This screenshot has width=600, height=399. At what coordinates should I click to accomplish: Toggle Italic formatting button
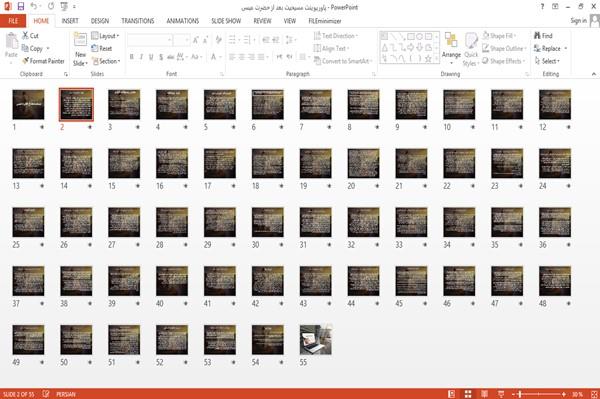(141, 57)
